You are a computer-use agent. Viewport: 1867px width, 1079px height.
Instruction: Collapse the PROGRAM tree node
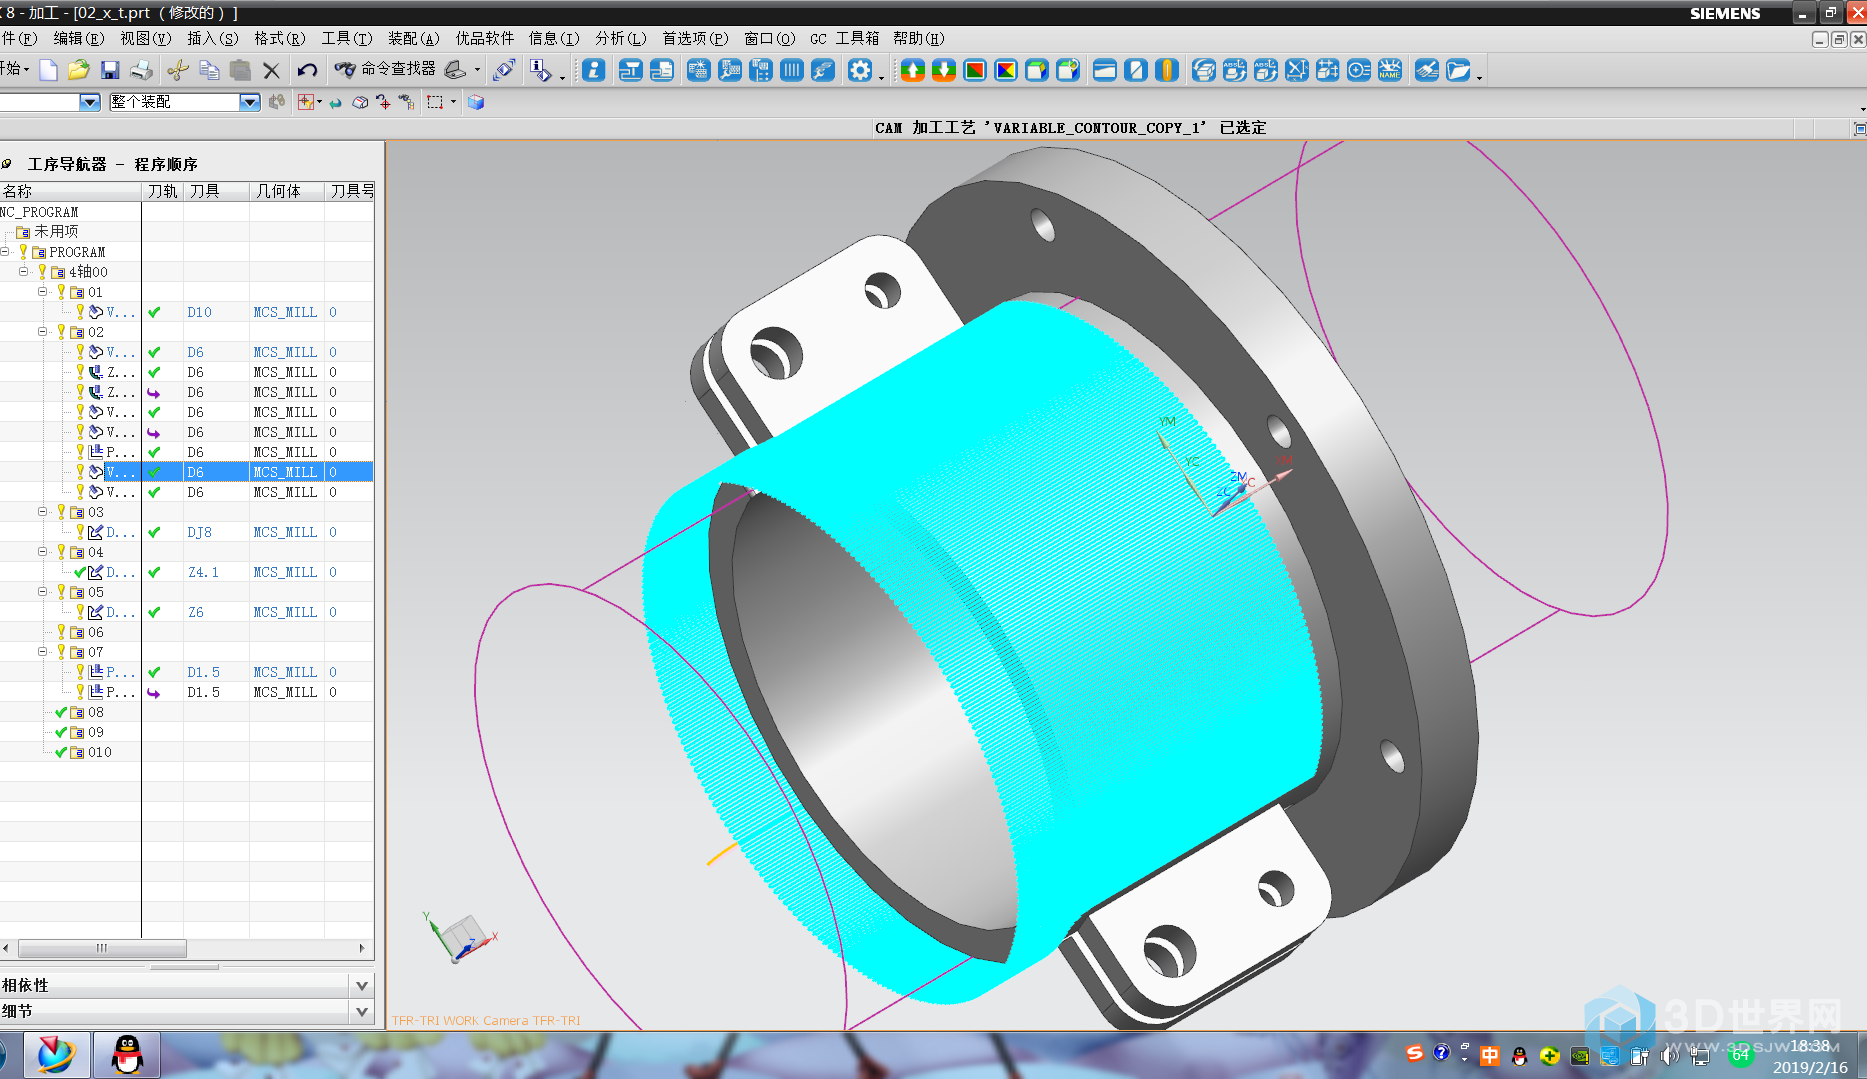(6, 252)
